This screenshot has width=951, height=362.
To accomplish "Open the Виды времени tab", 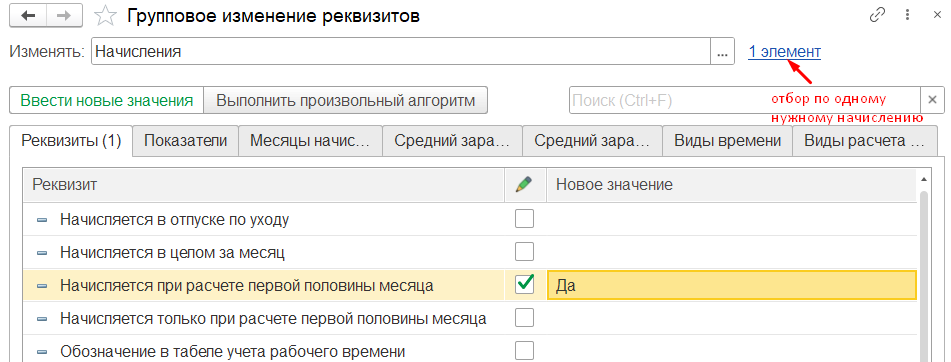I will tap(728, 141).
